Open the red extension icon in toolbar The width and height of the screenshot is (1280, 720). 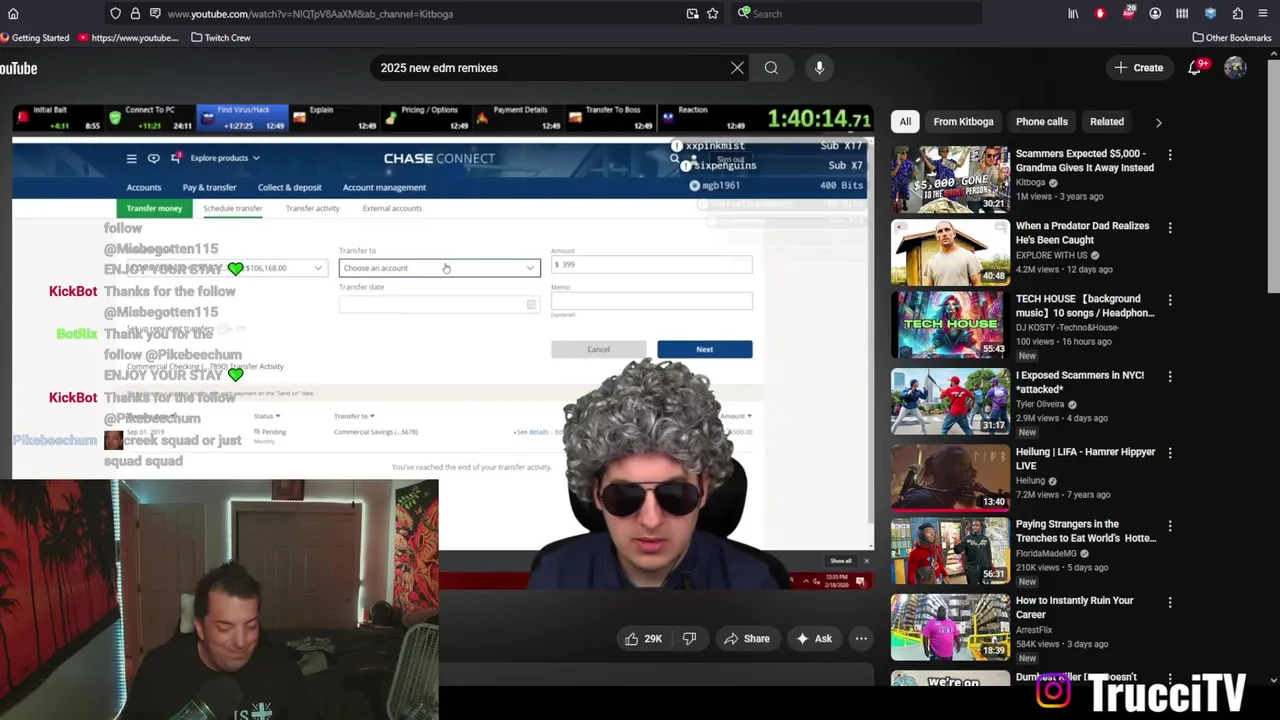click(x=1101, y=14)
